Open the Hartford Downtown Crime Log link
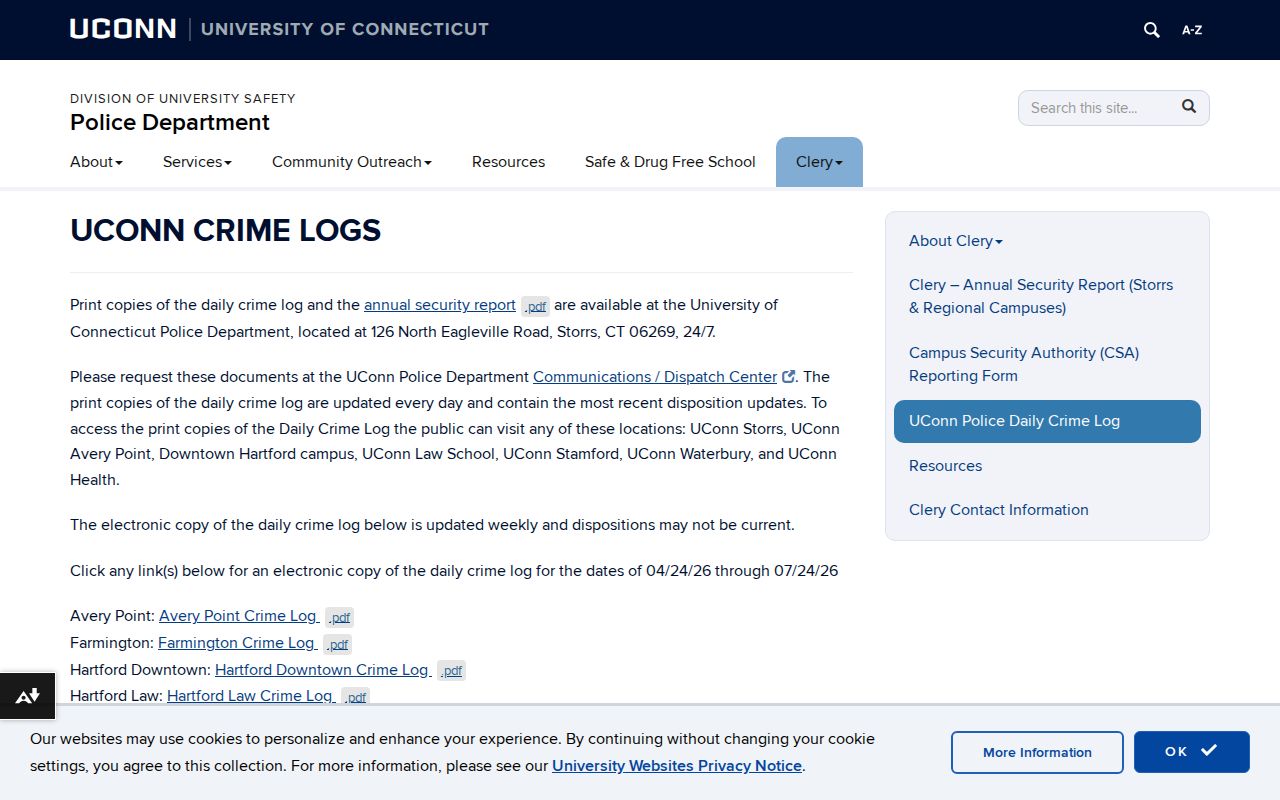Viewport: 1280px width, 800px height. (x=322, y=670)
